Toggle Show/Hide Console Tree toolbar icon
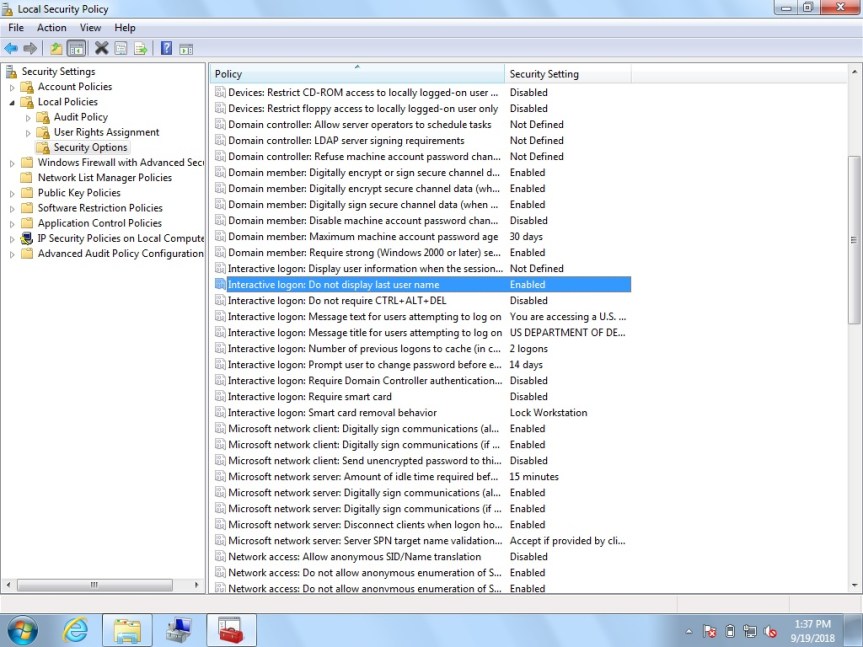 tap(76, 48)
